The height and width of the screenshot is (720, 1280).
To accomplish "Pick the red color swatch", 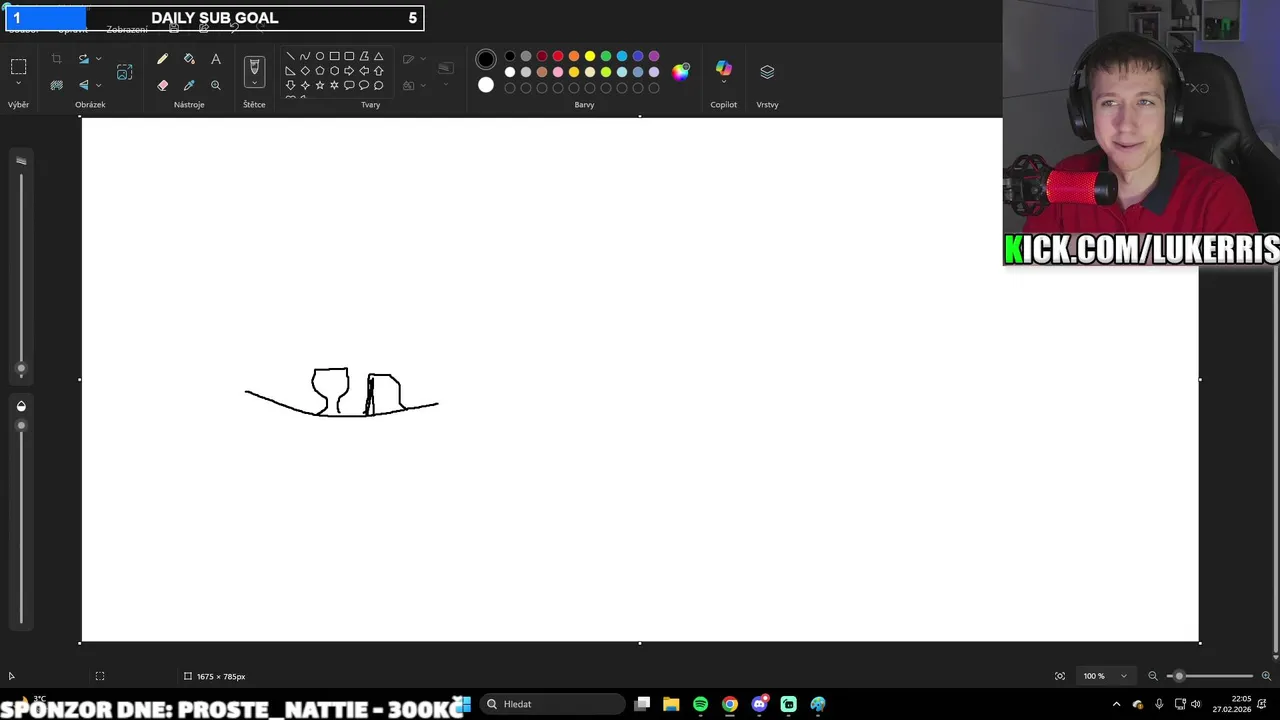I will (558, 56).
